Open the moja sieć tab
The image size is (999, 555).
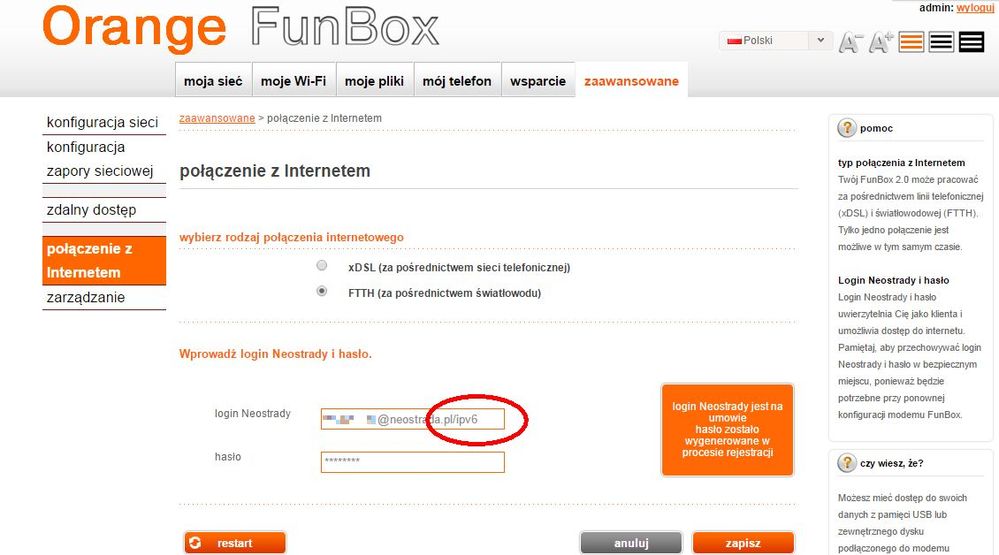pyautogui.click(x=213, y=80)
